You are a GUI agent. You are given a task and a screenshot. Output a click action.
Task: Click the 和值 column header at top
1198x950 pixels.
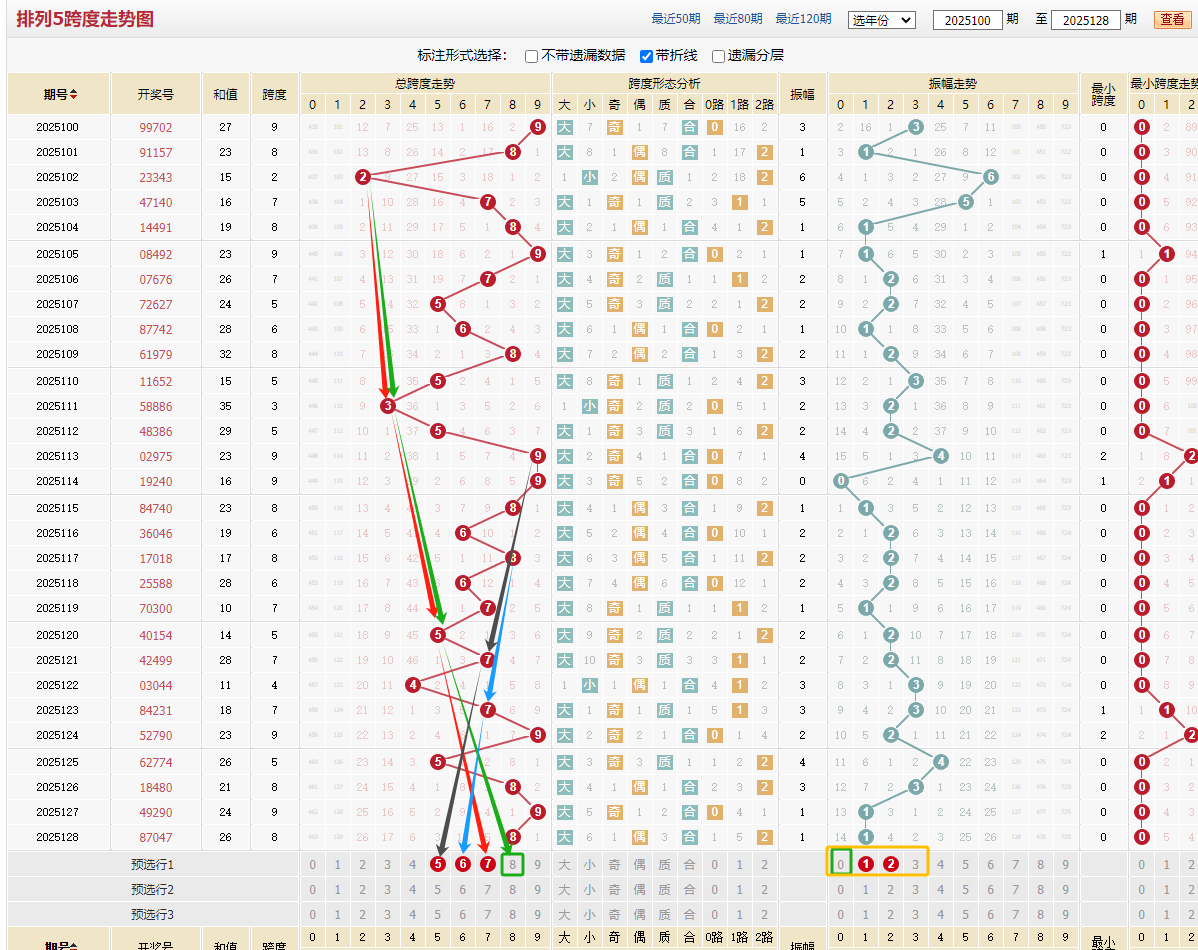tap(225, 94)
